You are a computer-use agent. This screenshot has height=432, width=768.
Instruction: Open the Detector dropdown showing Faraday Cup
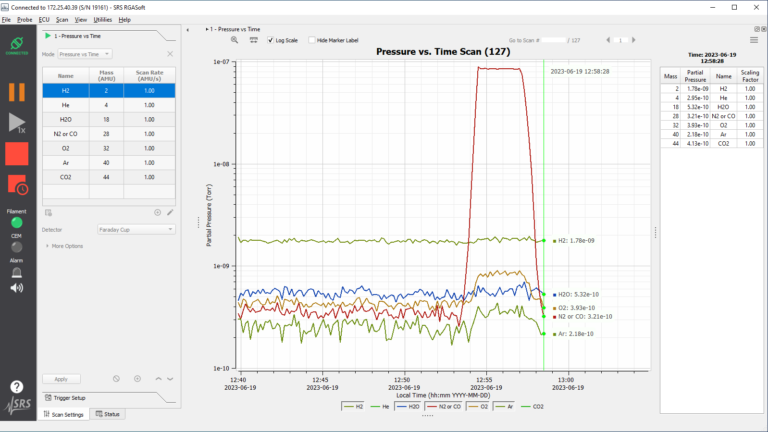pos(136,229)
